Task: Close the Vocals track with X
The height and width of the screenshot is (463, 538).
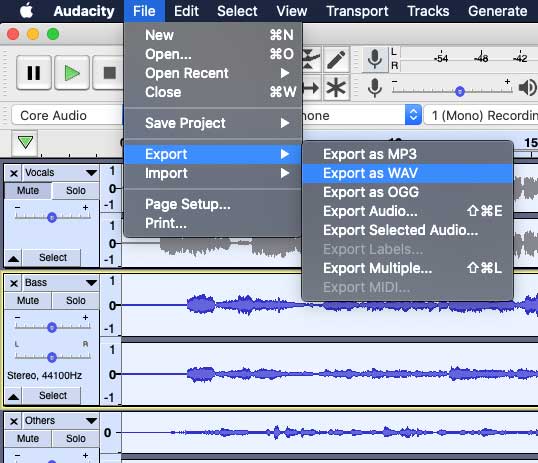Action: (x=13, y=173)
